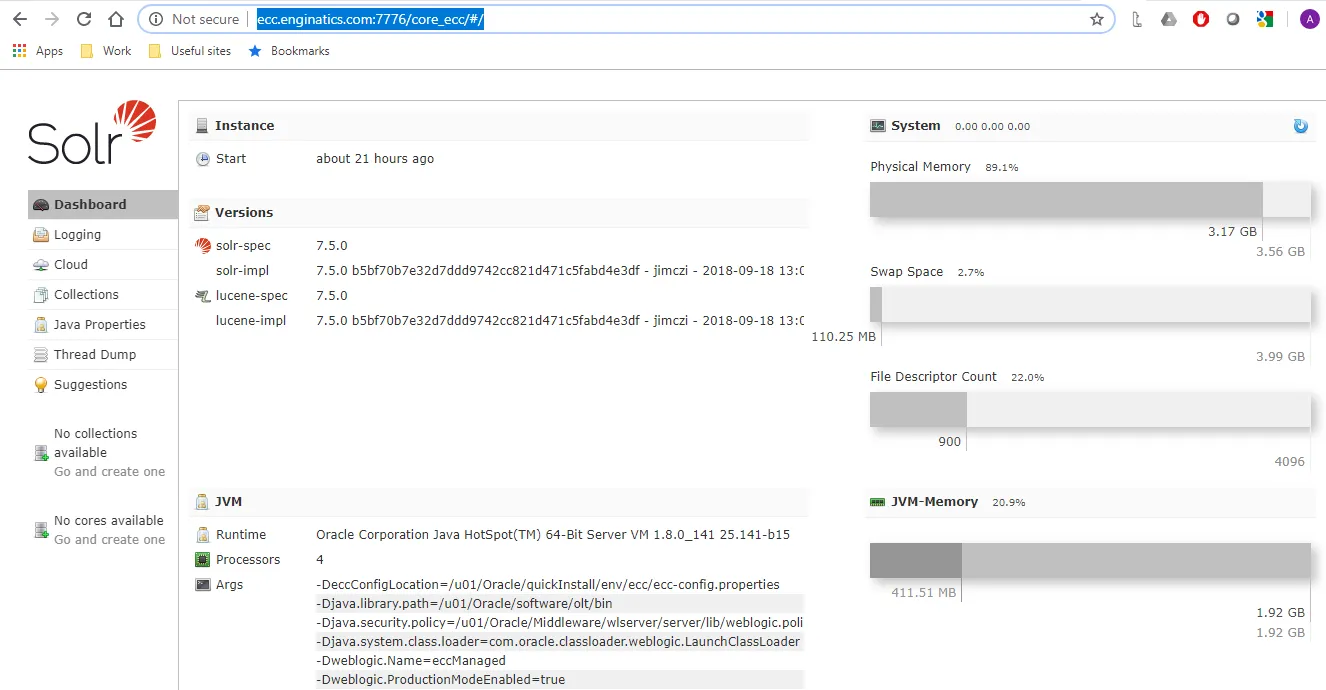Click the Thread Dump sidebar icon
The width and height of the screenshot is (1326, 690).
(41, 355)
